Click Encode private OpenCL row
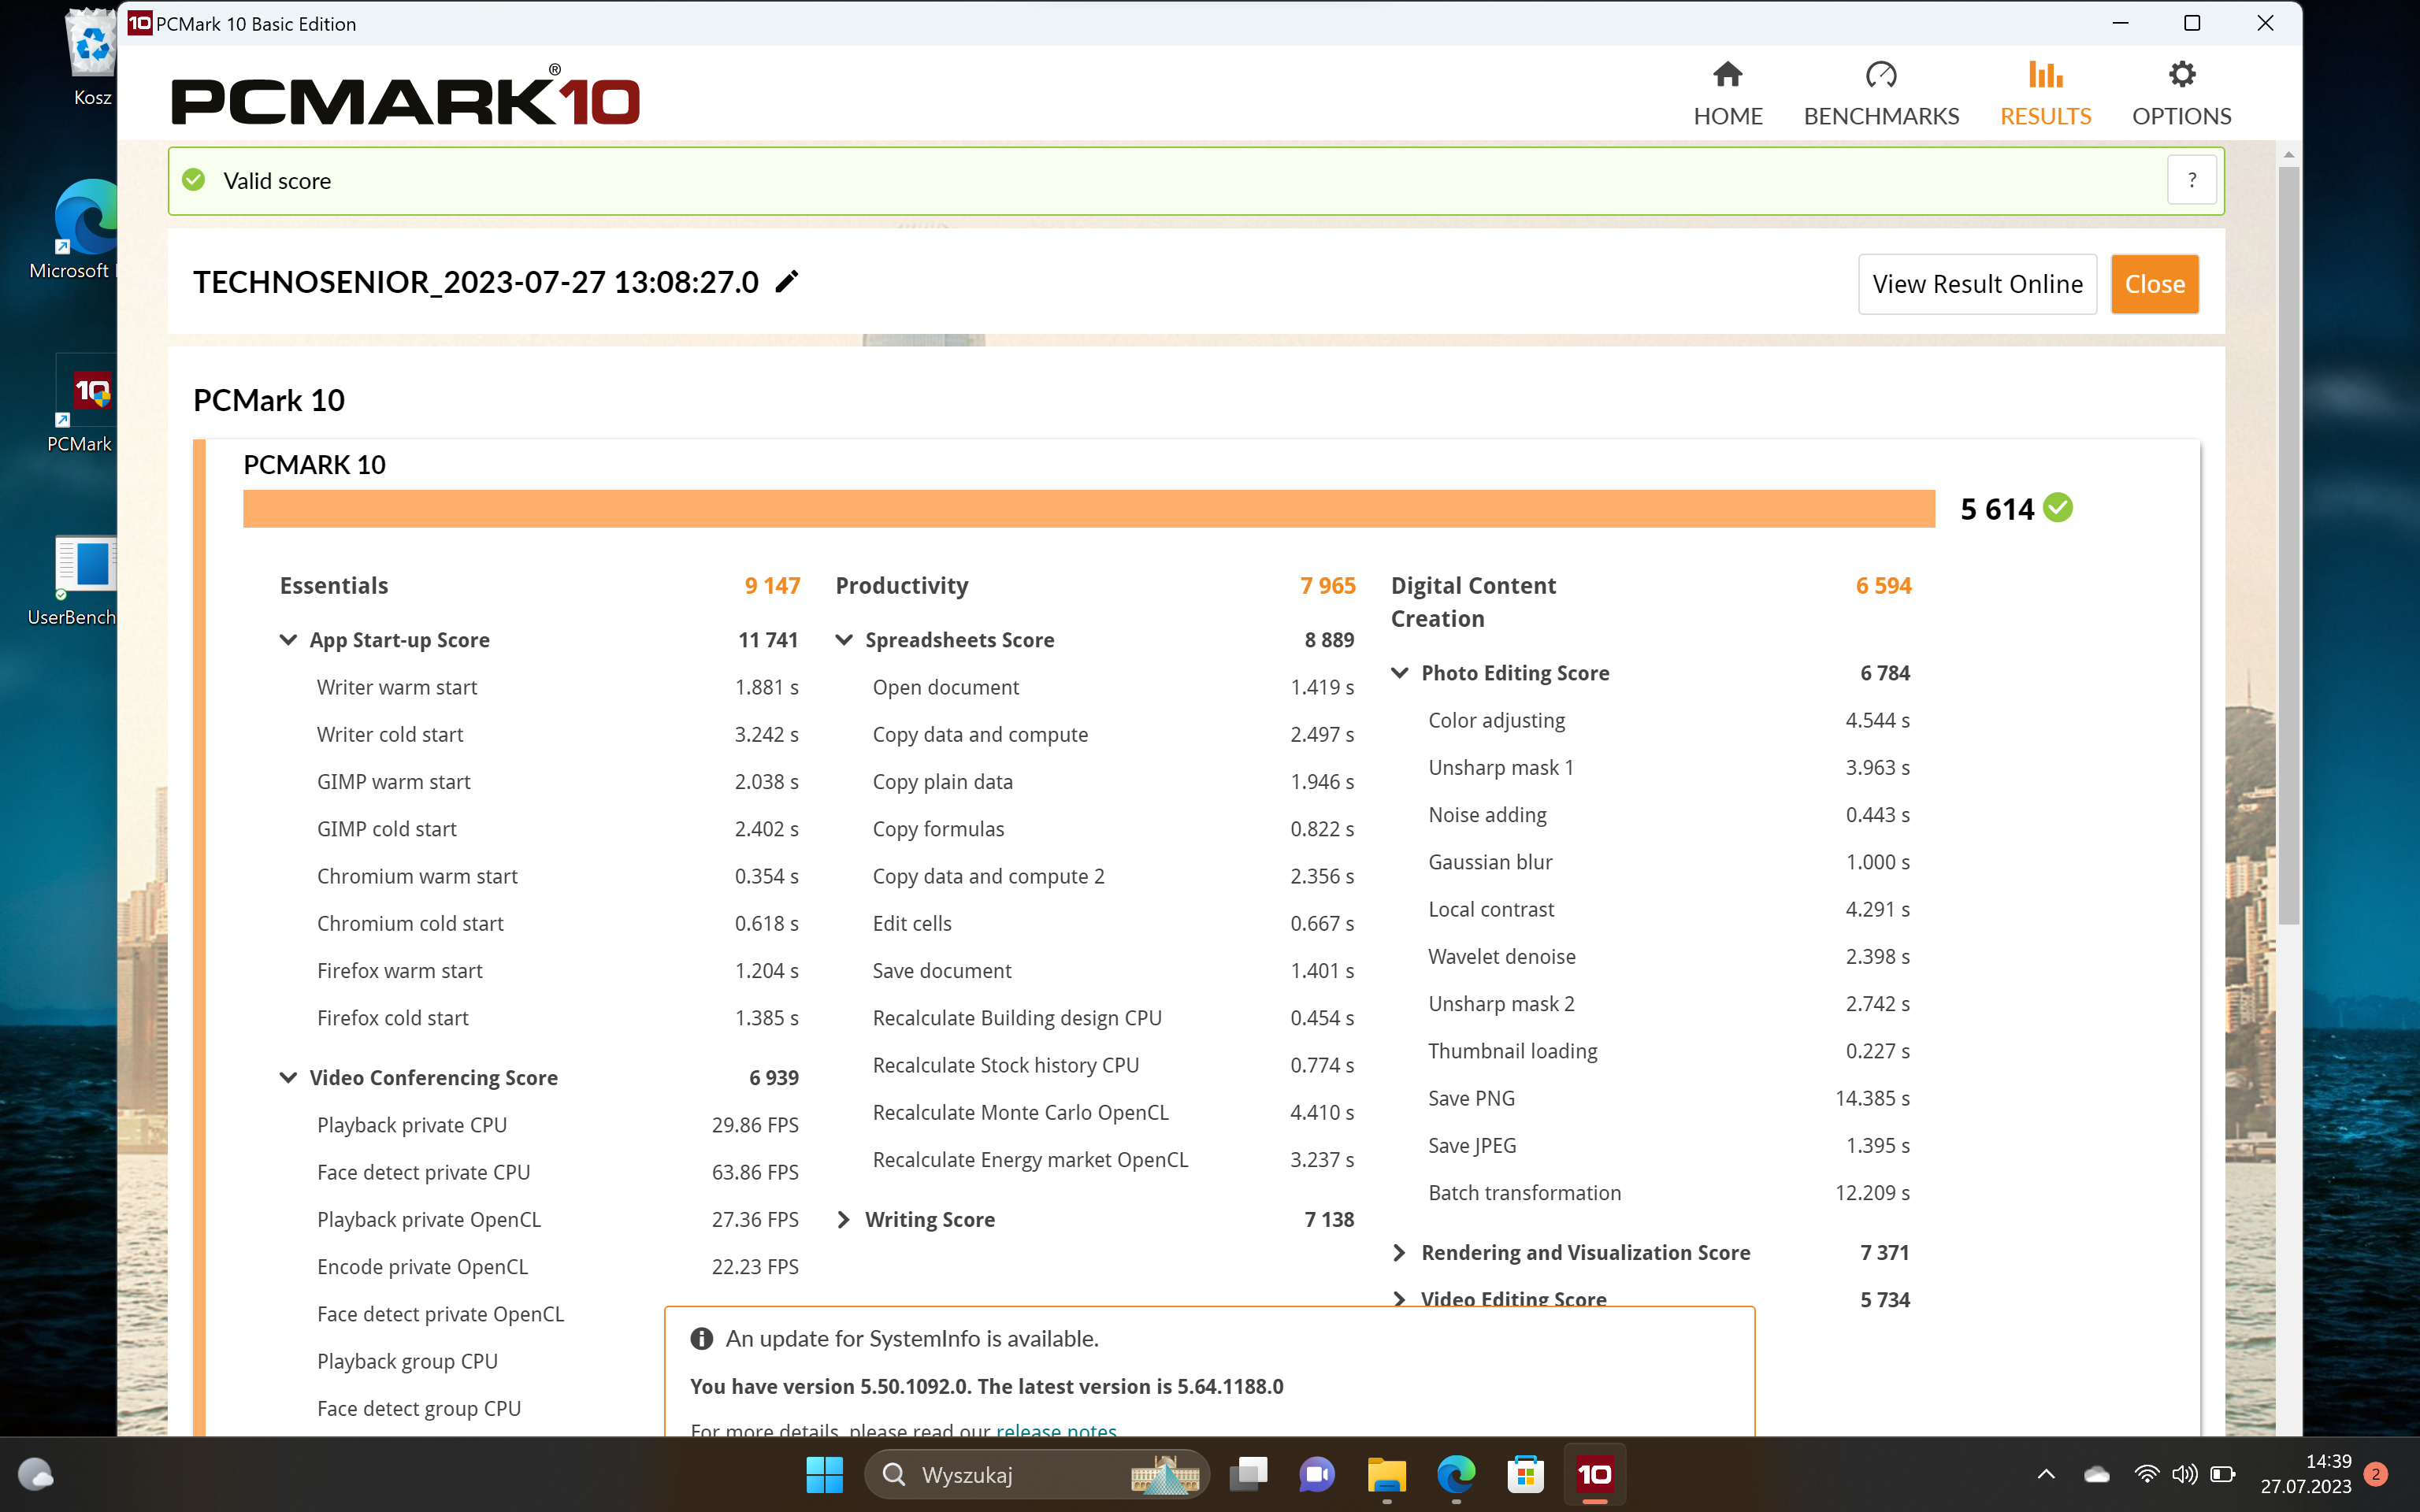This screenshot has width=2420, height=1512. coord(557,1267)
